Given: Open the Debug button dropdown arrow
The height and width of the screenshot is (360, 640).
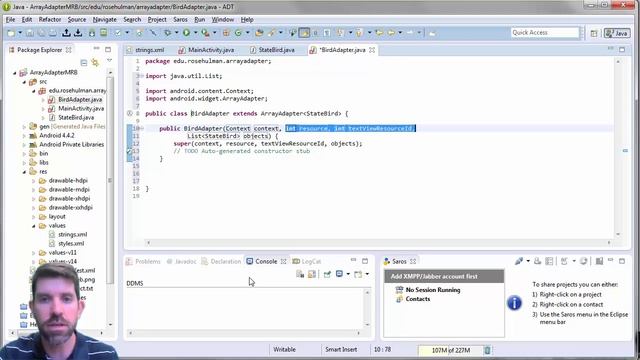Looking at the screenshot, I should [x=176, y=33].
